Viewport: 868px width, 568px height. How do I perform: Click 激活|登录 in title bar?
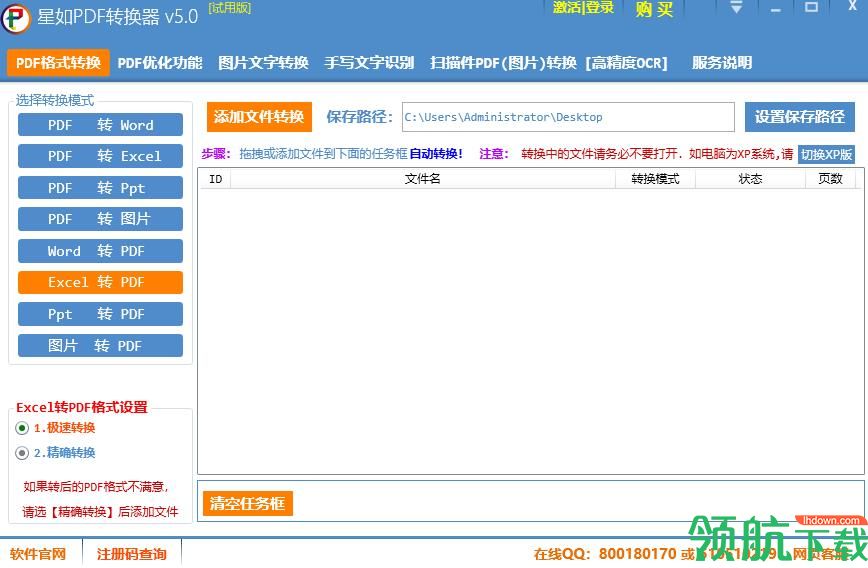584,8
